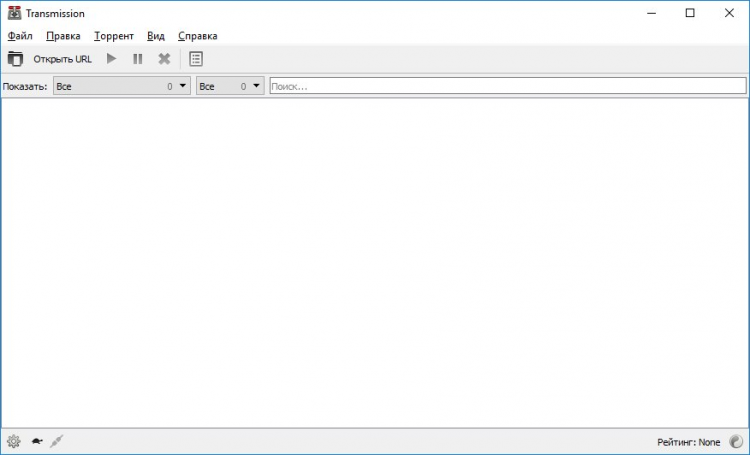This screenshot has width=750, height=455.
Task: Click the open torrent file icon
Action: pyautogui.click(x=15, y=59)
